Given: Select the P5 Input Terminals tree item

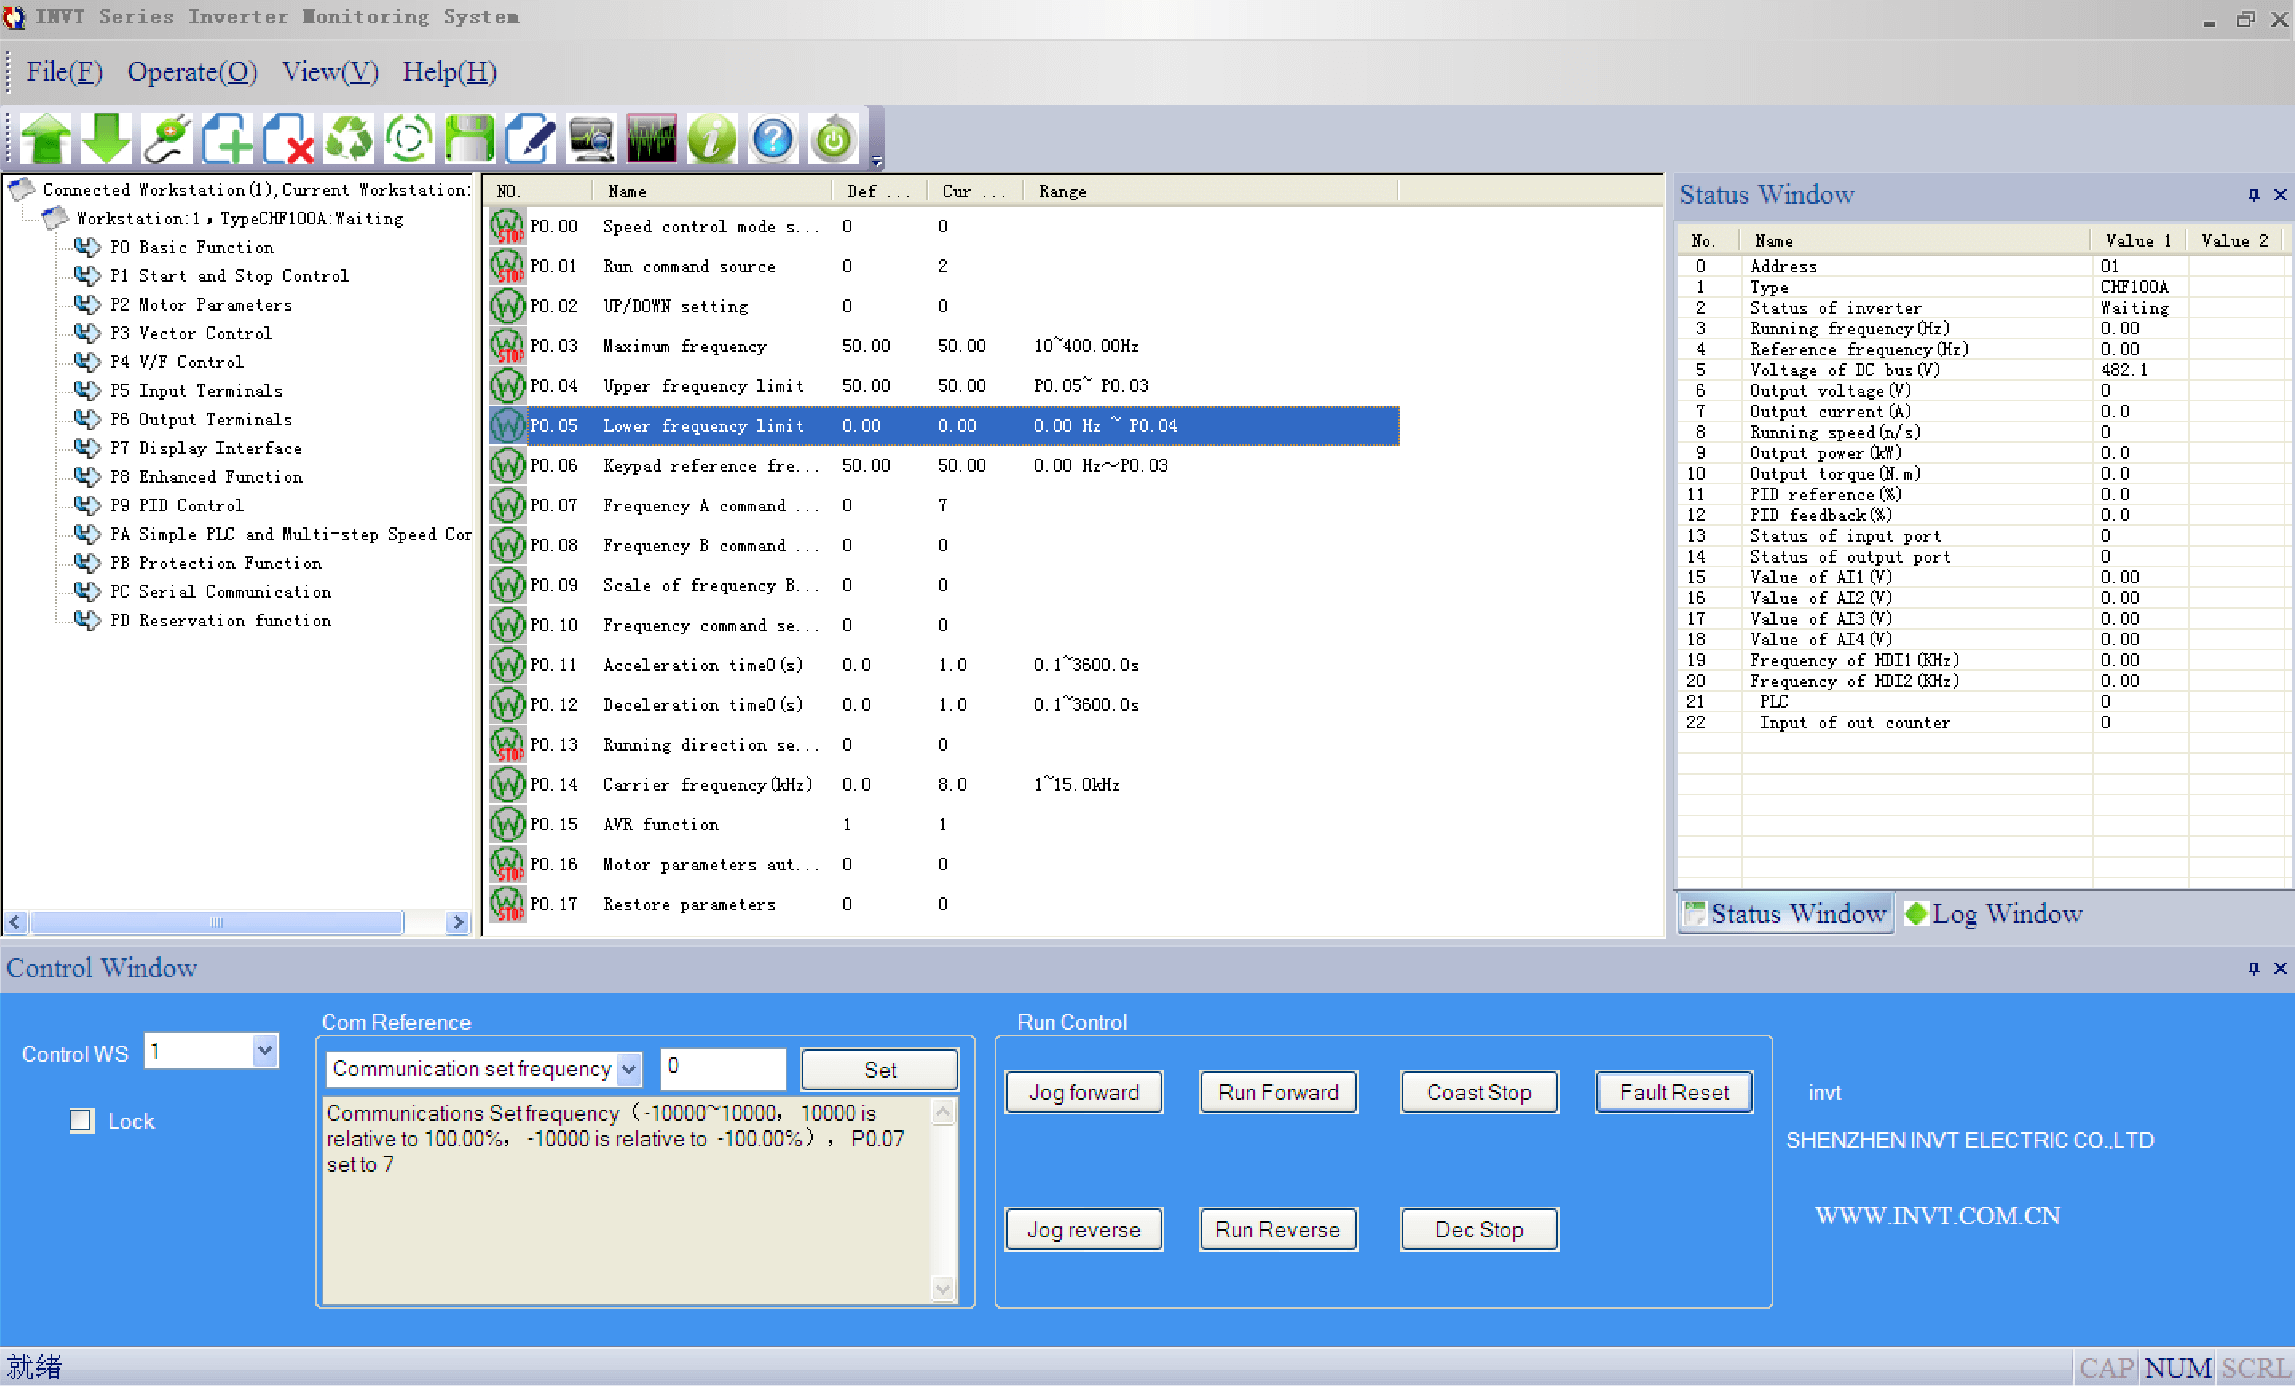Looking at the screenshot, I should point(196,391).
